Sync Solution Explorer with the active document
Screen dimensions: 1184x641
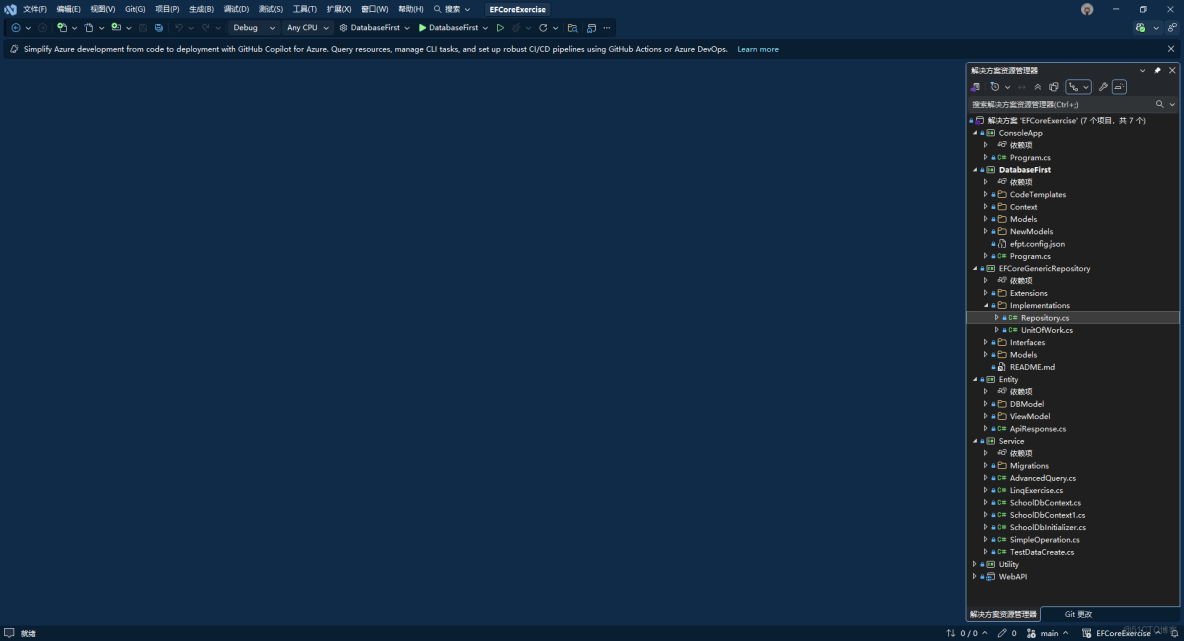tap(1021, 86)
